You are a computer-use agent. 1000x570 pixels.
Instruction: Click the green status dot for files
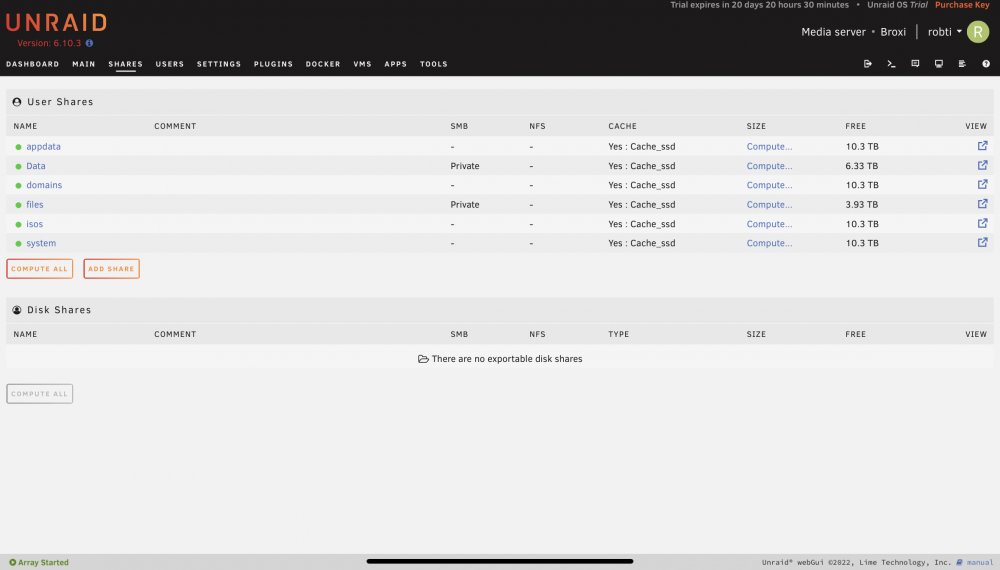coord(18,205)
